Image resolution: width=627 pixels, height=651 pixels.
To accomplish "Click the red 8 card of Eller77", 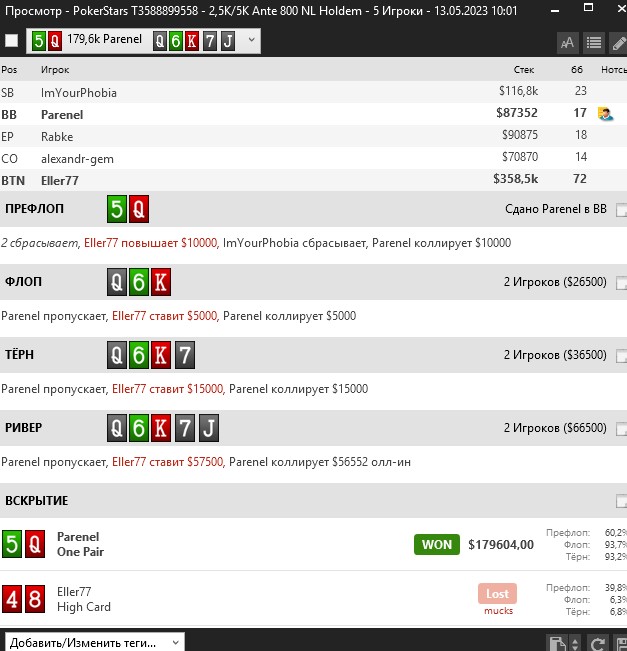I will (35, 599).
